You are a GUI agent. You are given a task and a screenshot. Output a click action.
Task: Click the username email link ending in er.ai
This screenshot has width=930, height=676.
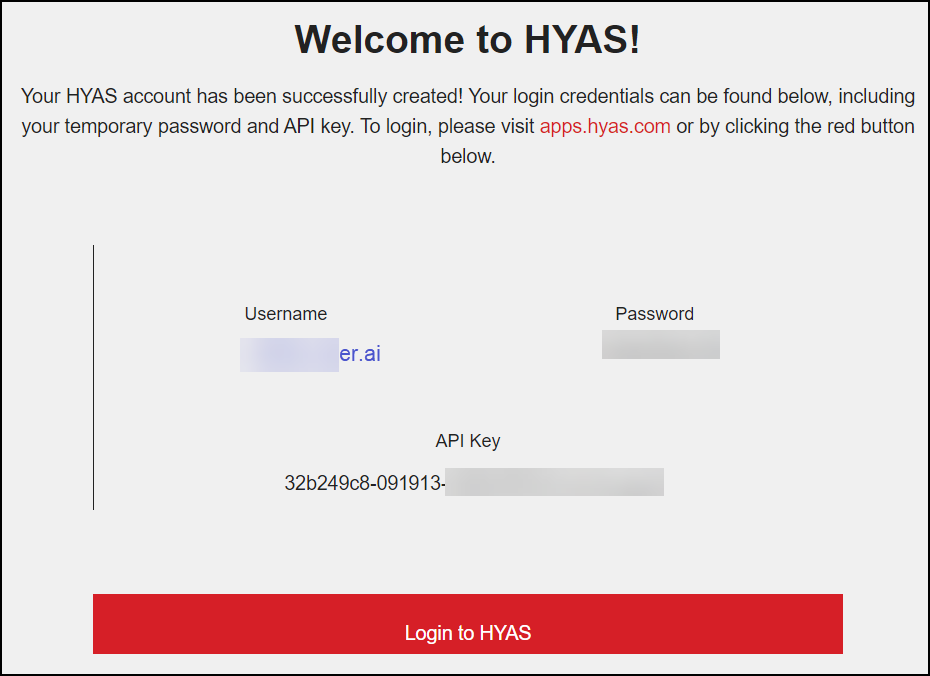click(x=360, y=354)
